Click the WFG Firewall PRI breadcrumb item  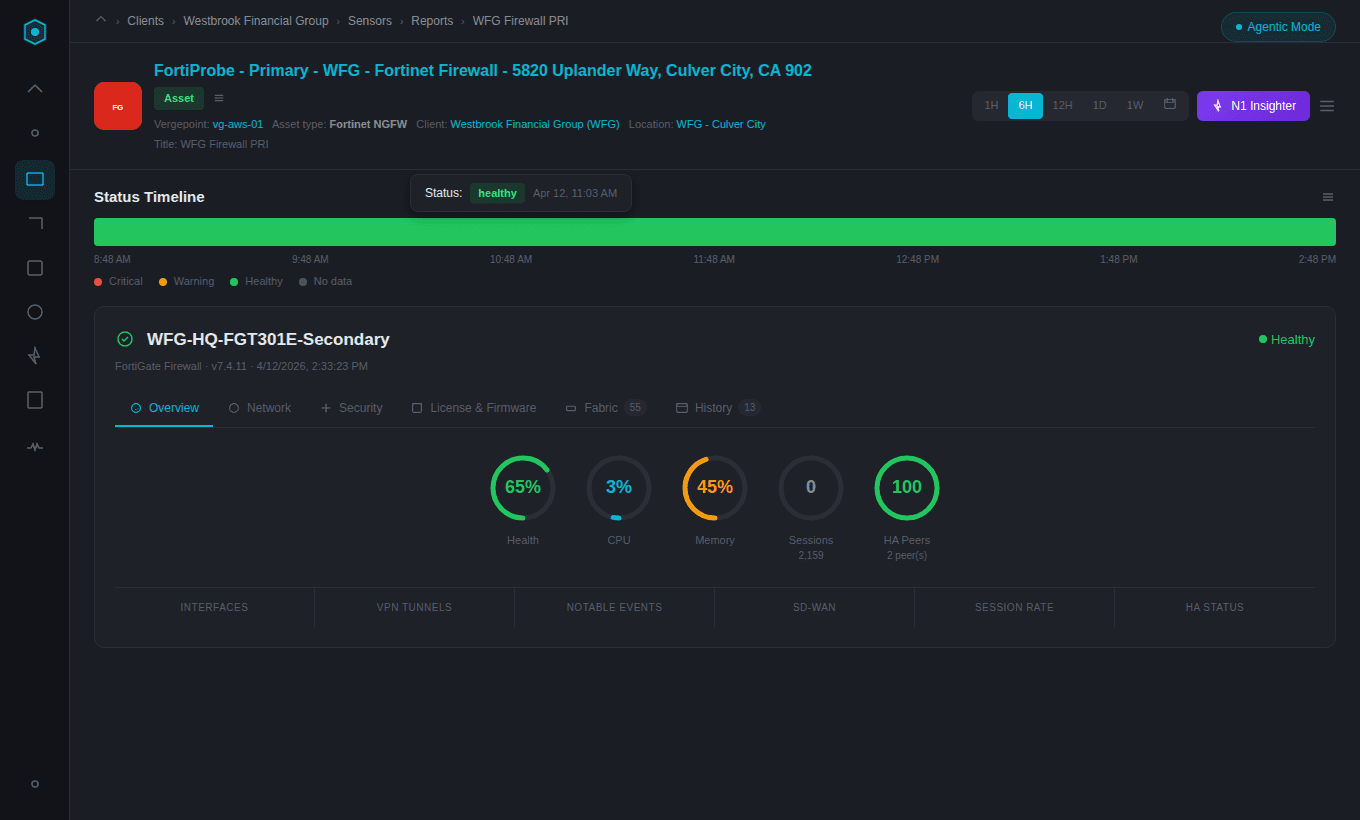click(520, 21)
